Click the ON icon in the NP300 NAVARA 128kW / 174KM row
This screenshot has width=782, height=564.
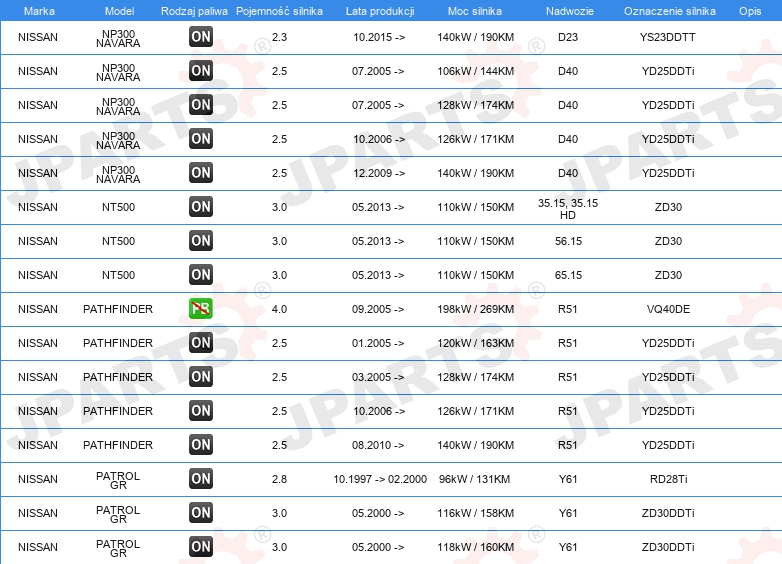point(201,104)
